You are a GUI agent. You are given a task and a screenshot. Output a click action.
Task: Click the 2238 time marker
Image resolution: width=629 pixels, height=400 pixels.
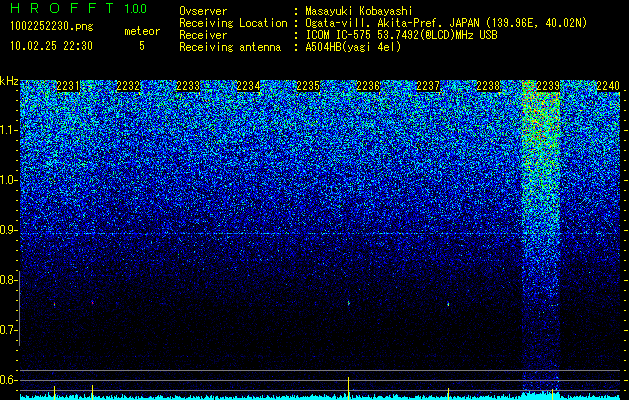(x=488, y=86)
